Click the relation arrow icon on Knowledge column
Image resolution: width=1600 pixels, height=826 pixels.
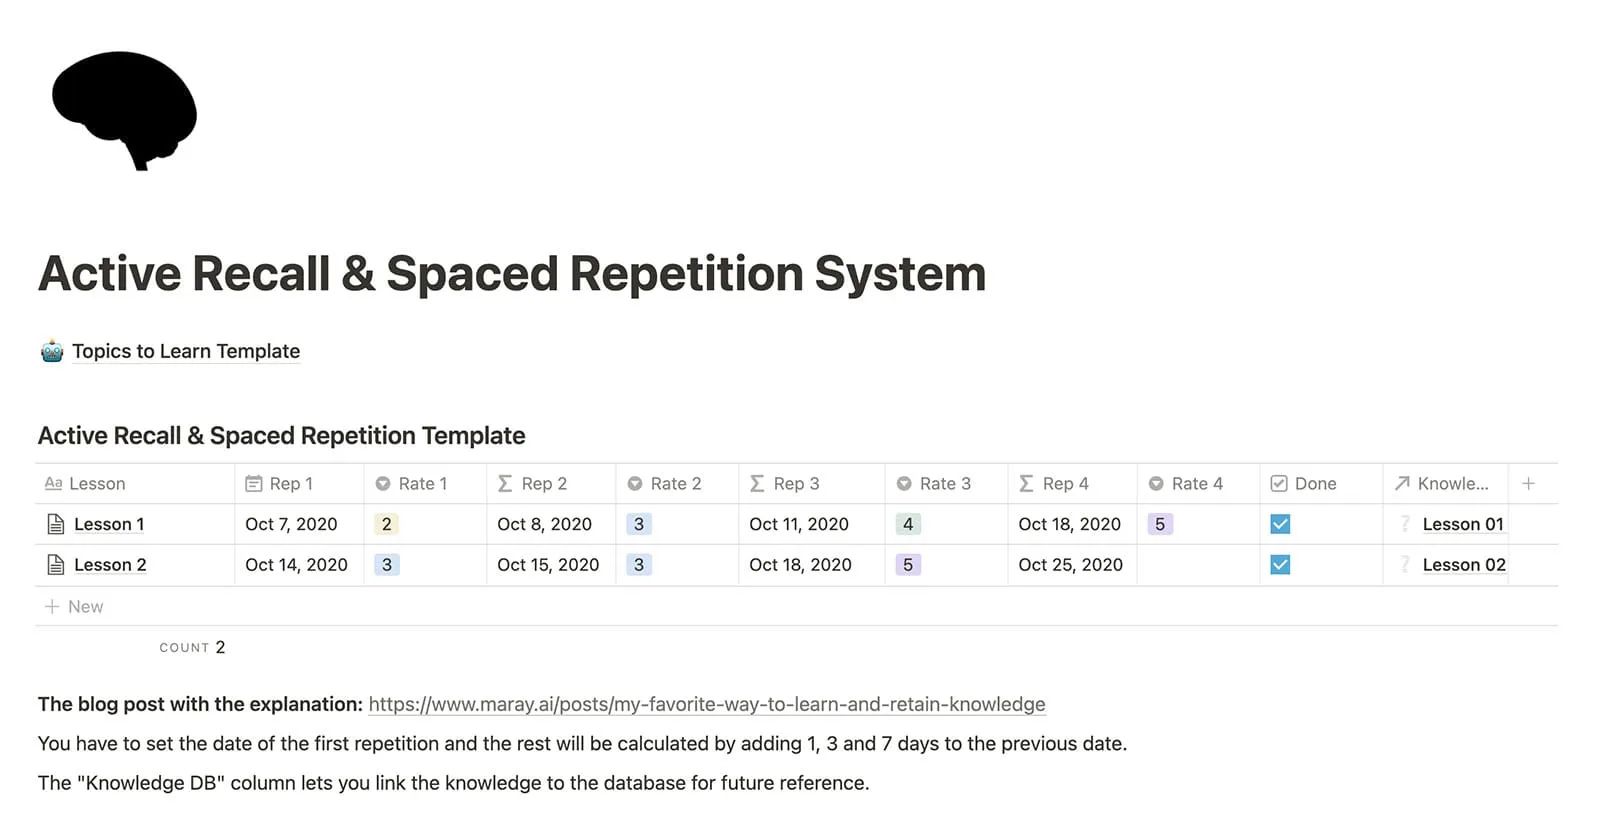(x=1402, y=483)
